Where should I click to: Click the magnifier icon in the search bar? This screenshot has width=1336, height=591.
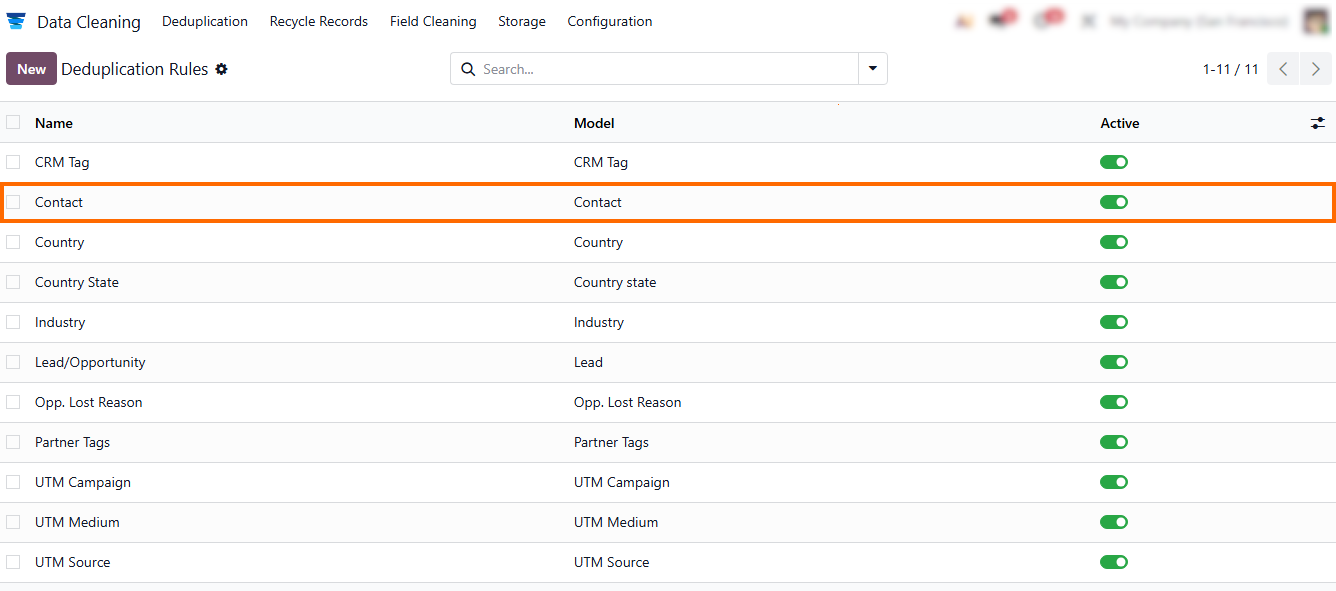(468, 69)
